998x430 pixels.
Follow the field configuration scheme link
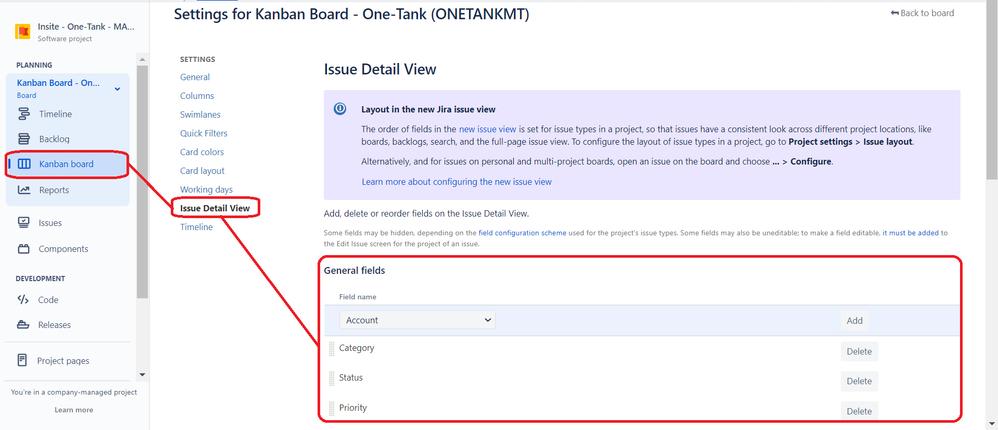[522, 233]
